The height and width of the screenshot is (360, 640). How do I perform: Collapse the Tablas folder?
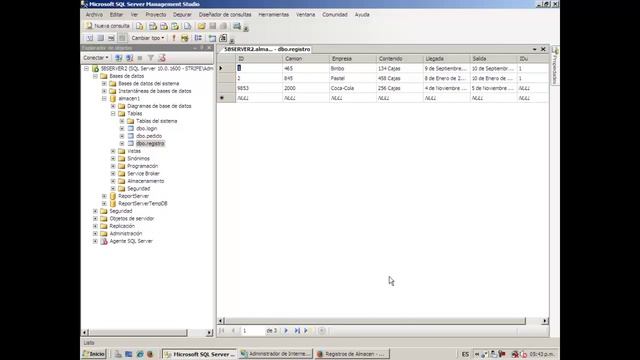(x=113, y=113)
